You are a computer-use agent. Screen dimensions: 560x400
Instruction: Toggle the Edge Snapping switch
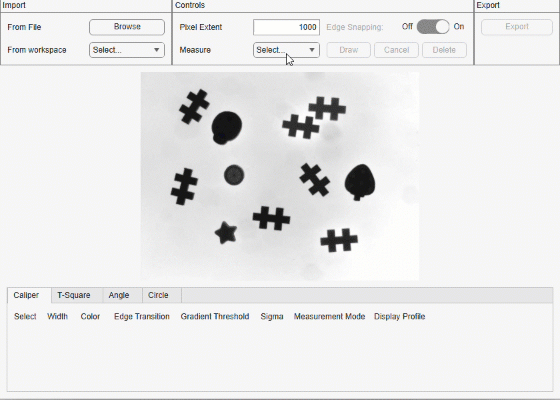coord(433,27)
